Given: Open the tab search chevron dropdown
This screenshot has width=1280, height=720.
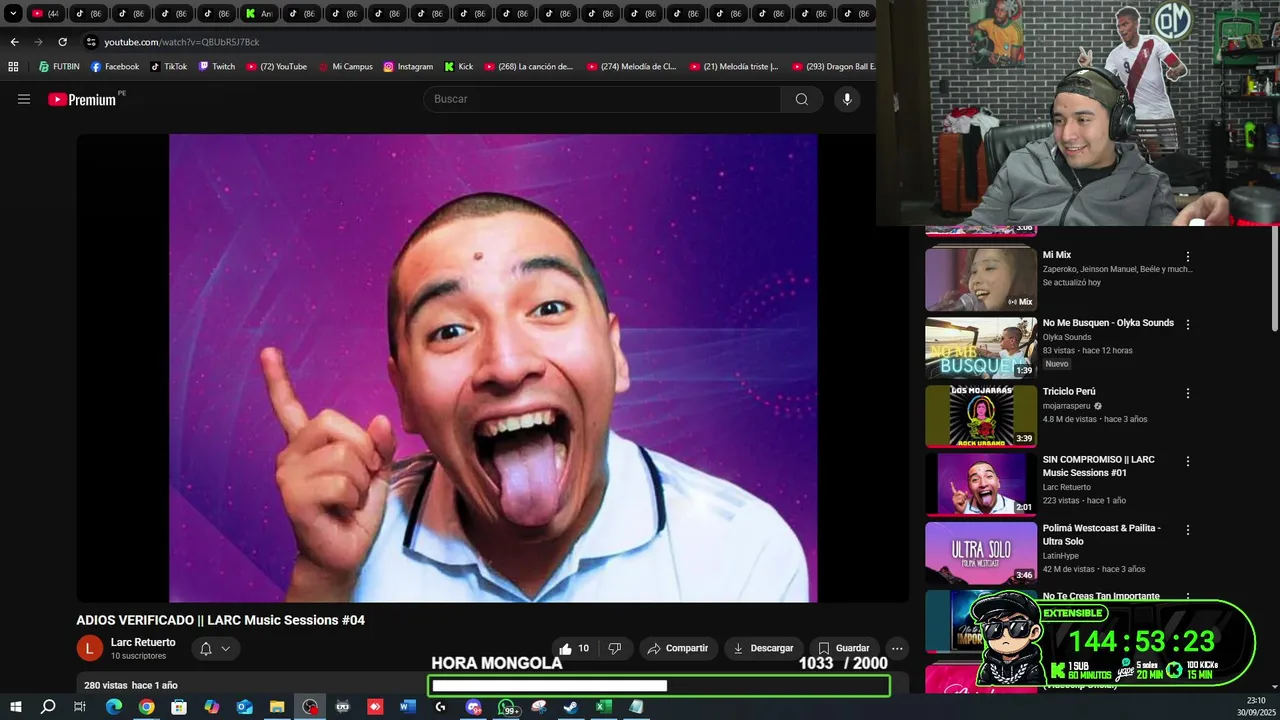Looking at the screenshot, I should (x=13, y=13).
